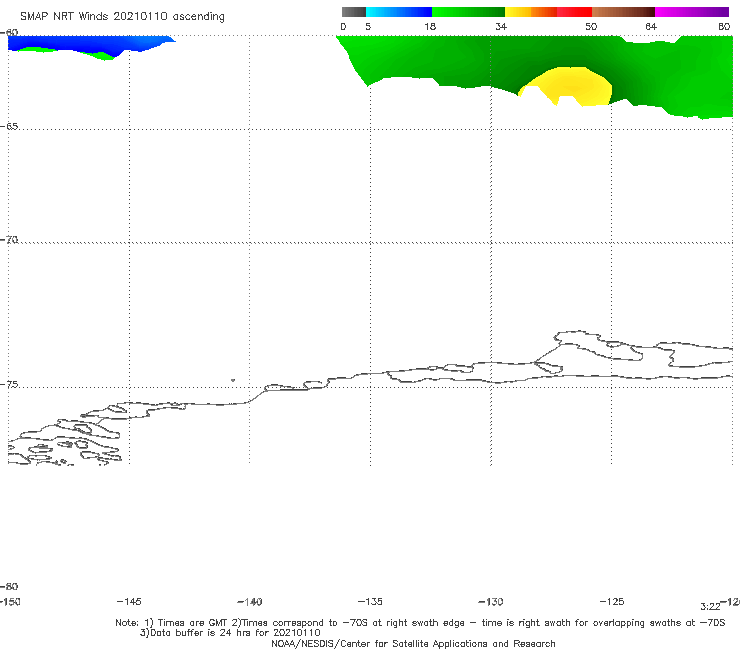The width and height of the screenshot is (740, 650).
Task: Click the blue segment of the wind color bar
Action: (x=399, y=12)
